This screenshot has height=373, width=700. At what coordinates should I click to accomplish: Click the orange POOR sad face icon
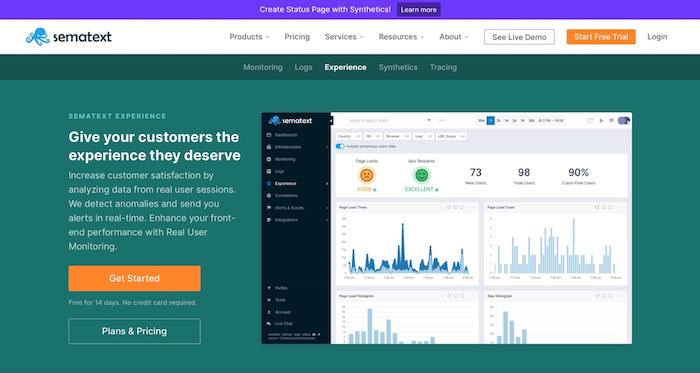pos(367,175)
